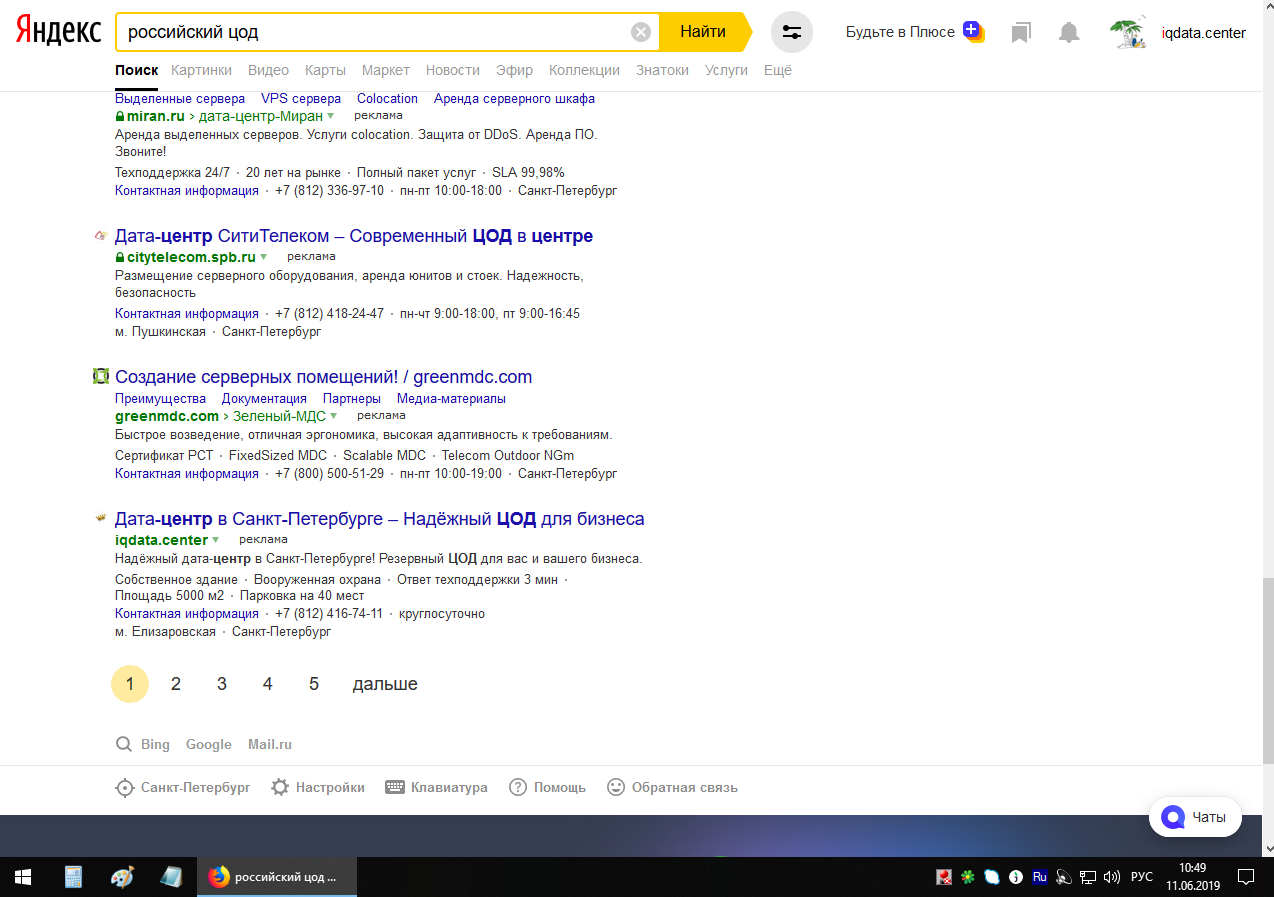This screenshot has width=1274, height=897.
Task: Click the keyboard icon for Клавиатура
Action: 395,787
